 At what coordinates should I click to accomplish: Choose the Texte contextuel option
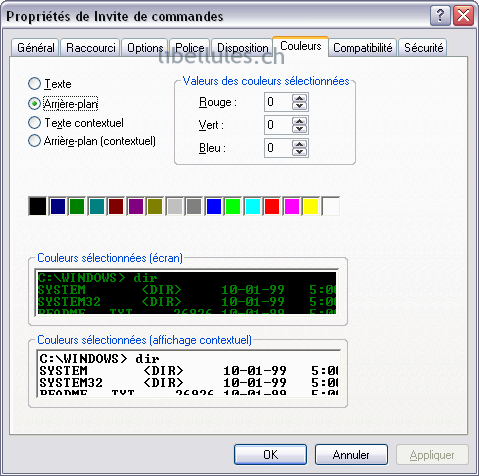point(34,123)
